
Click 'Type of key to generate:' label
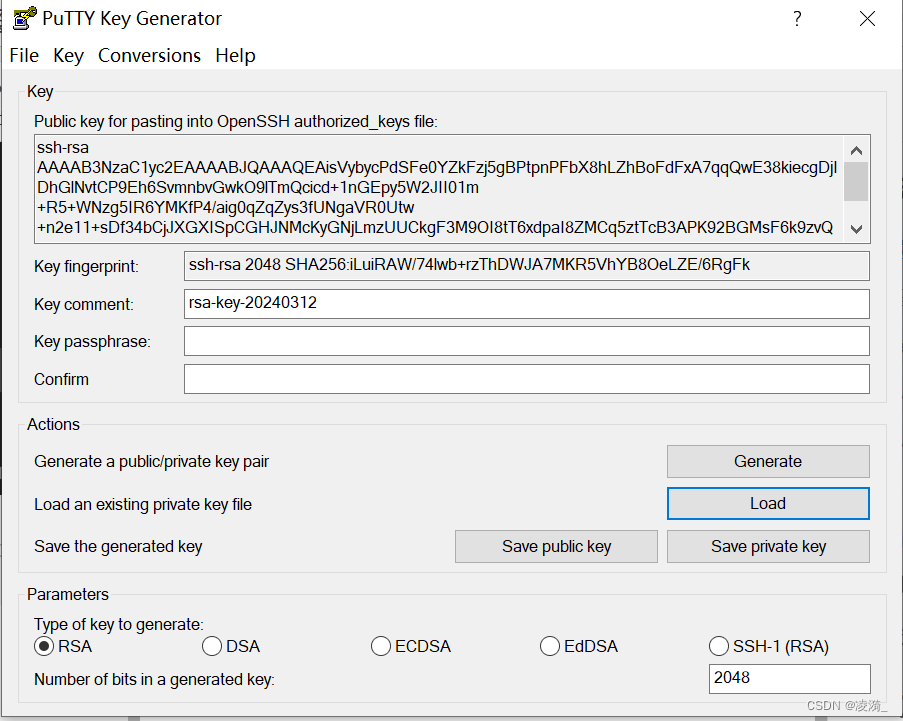pyautogui.click(x=119, y=625)
